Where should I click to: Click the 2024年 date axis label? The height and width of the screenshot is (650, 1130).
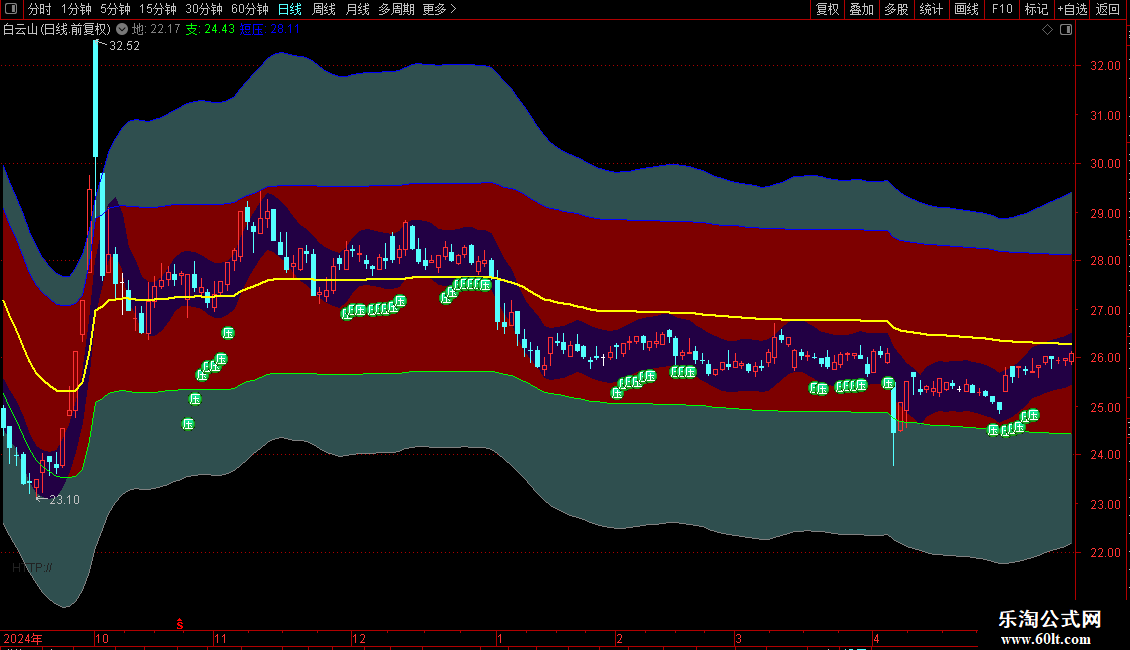[x=22, y=638]
